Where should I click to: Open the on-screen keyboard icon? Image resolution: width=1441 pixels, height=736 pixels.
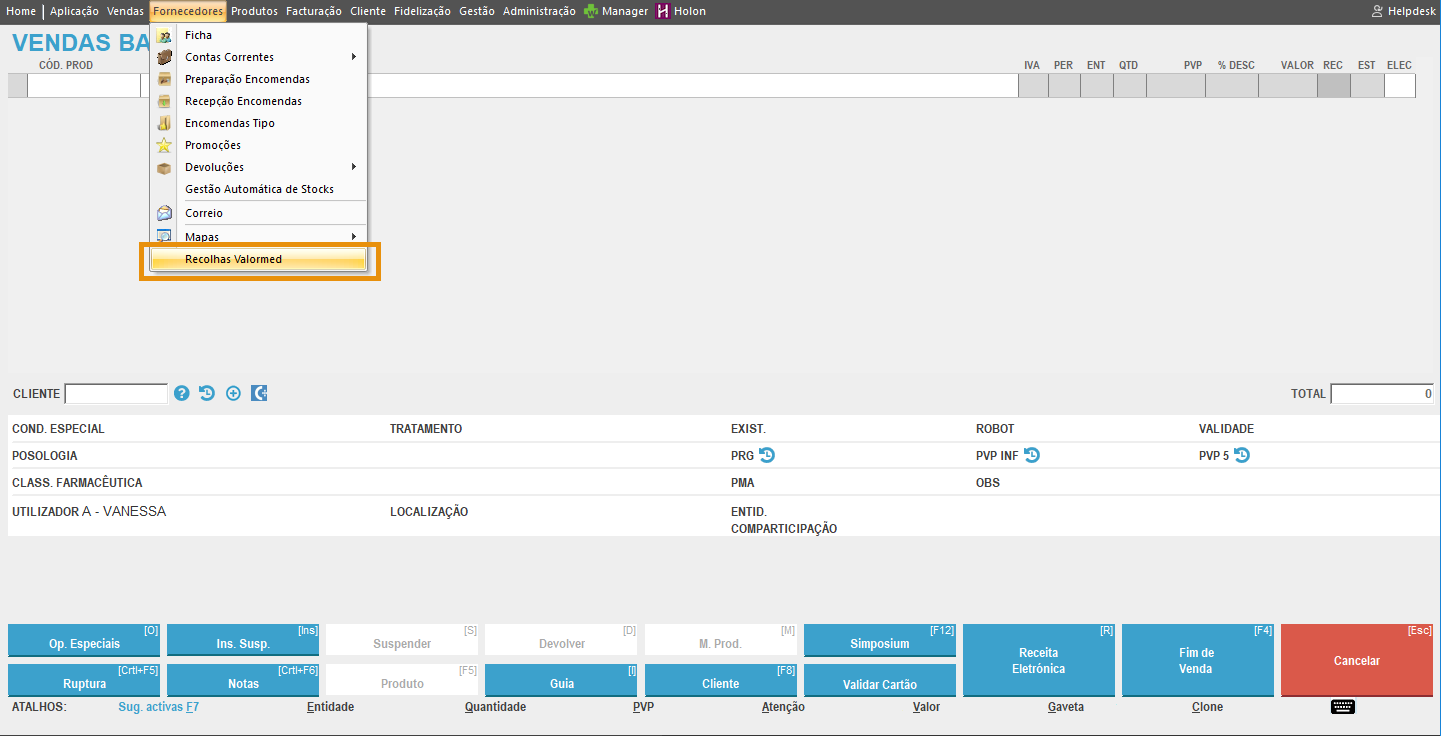[1342, 707]
